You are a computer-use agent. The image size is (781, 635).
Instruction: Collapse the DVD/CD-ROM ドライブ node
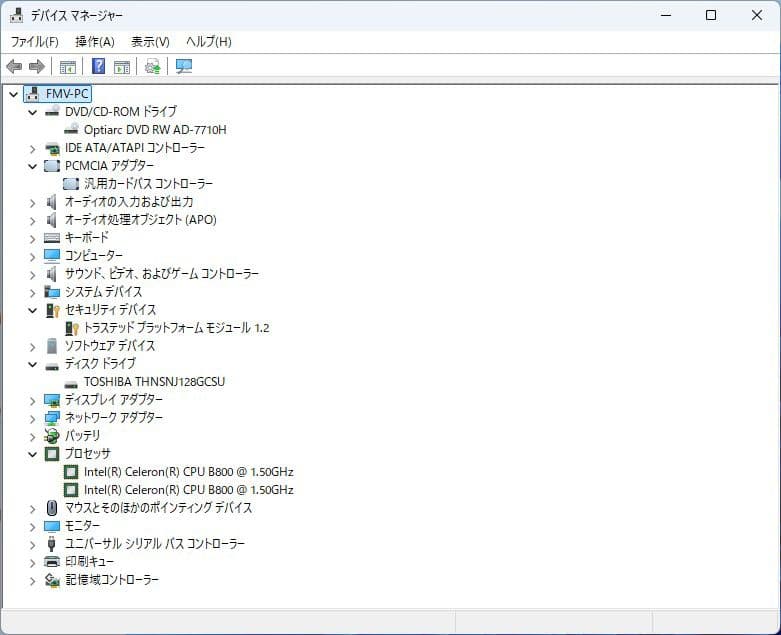(x=32, y=113)
